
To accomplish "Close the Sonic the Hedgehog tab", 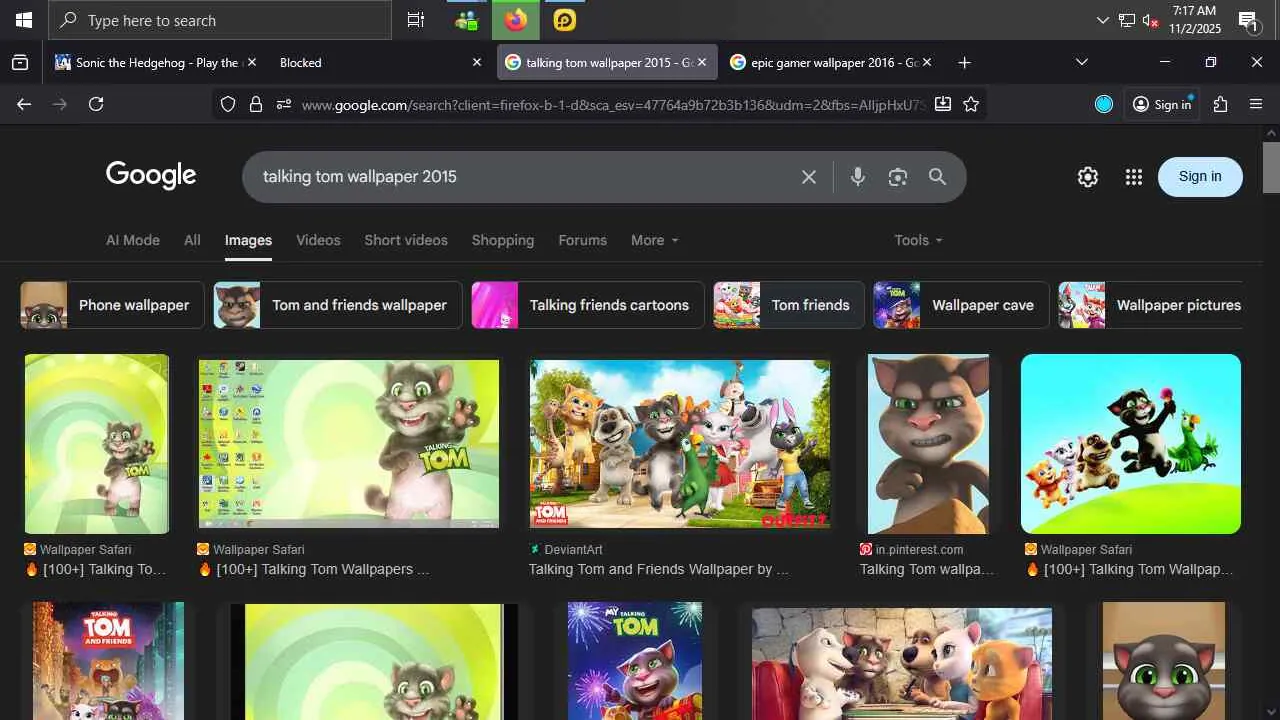I will click(252, 62).
